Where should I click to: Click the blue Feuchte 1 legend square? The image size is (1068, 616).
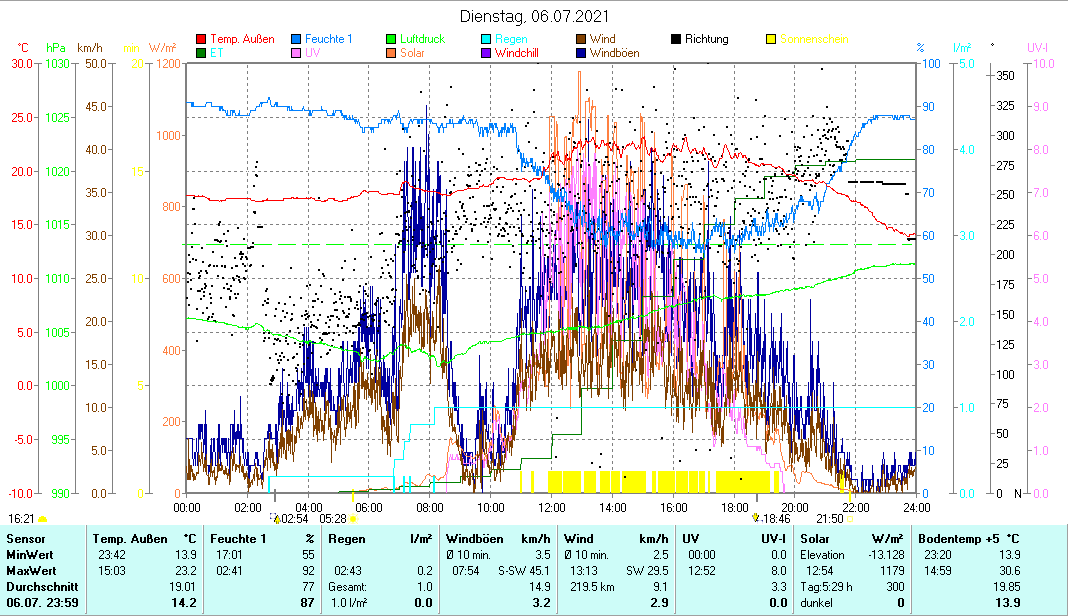(x=296, y=40)
